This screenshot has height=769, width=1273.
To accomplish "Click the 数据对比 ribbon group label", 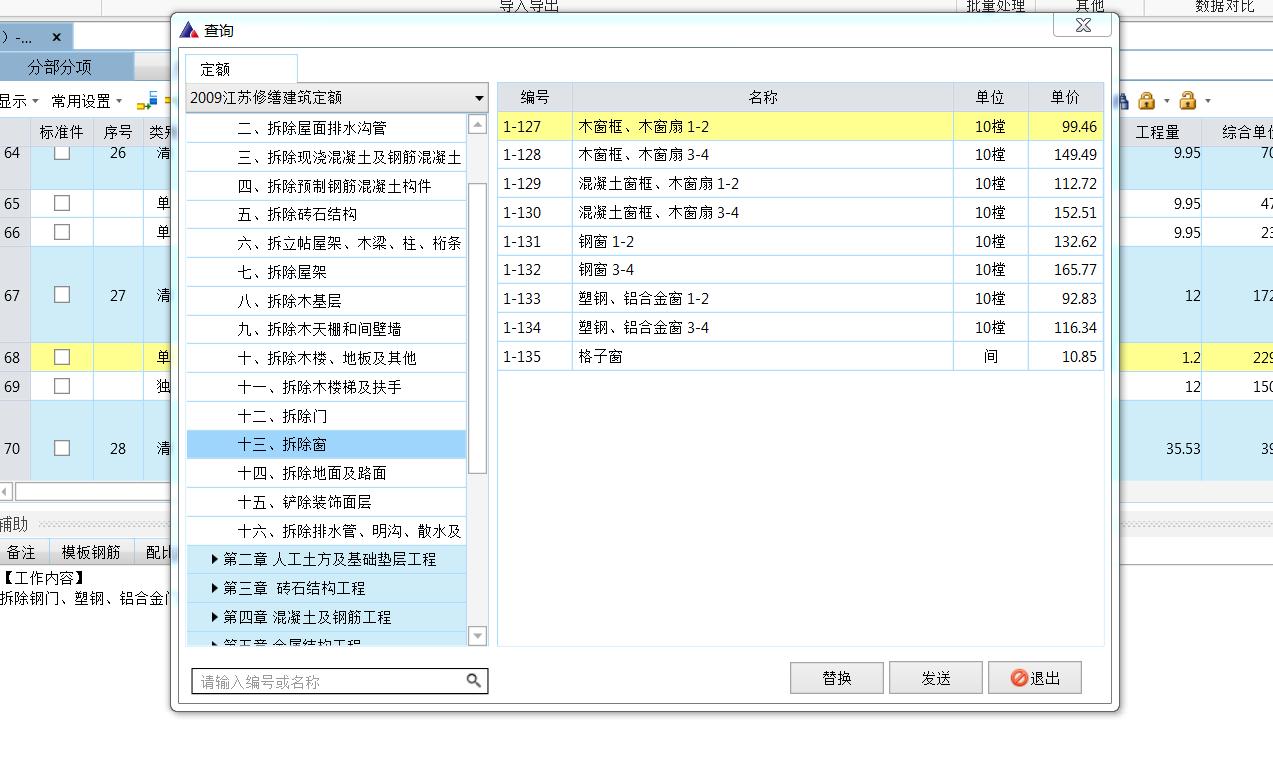I will coord(1224,6).
